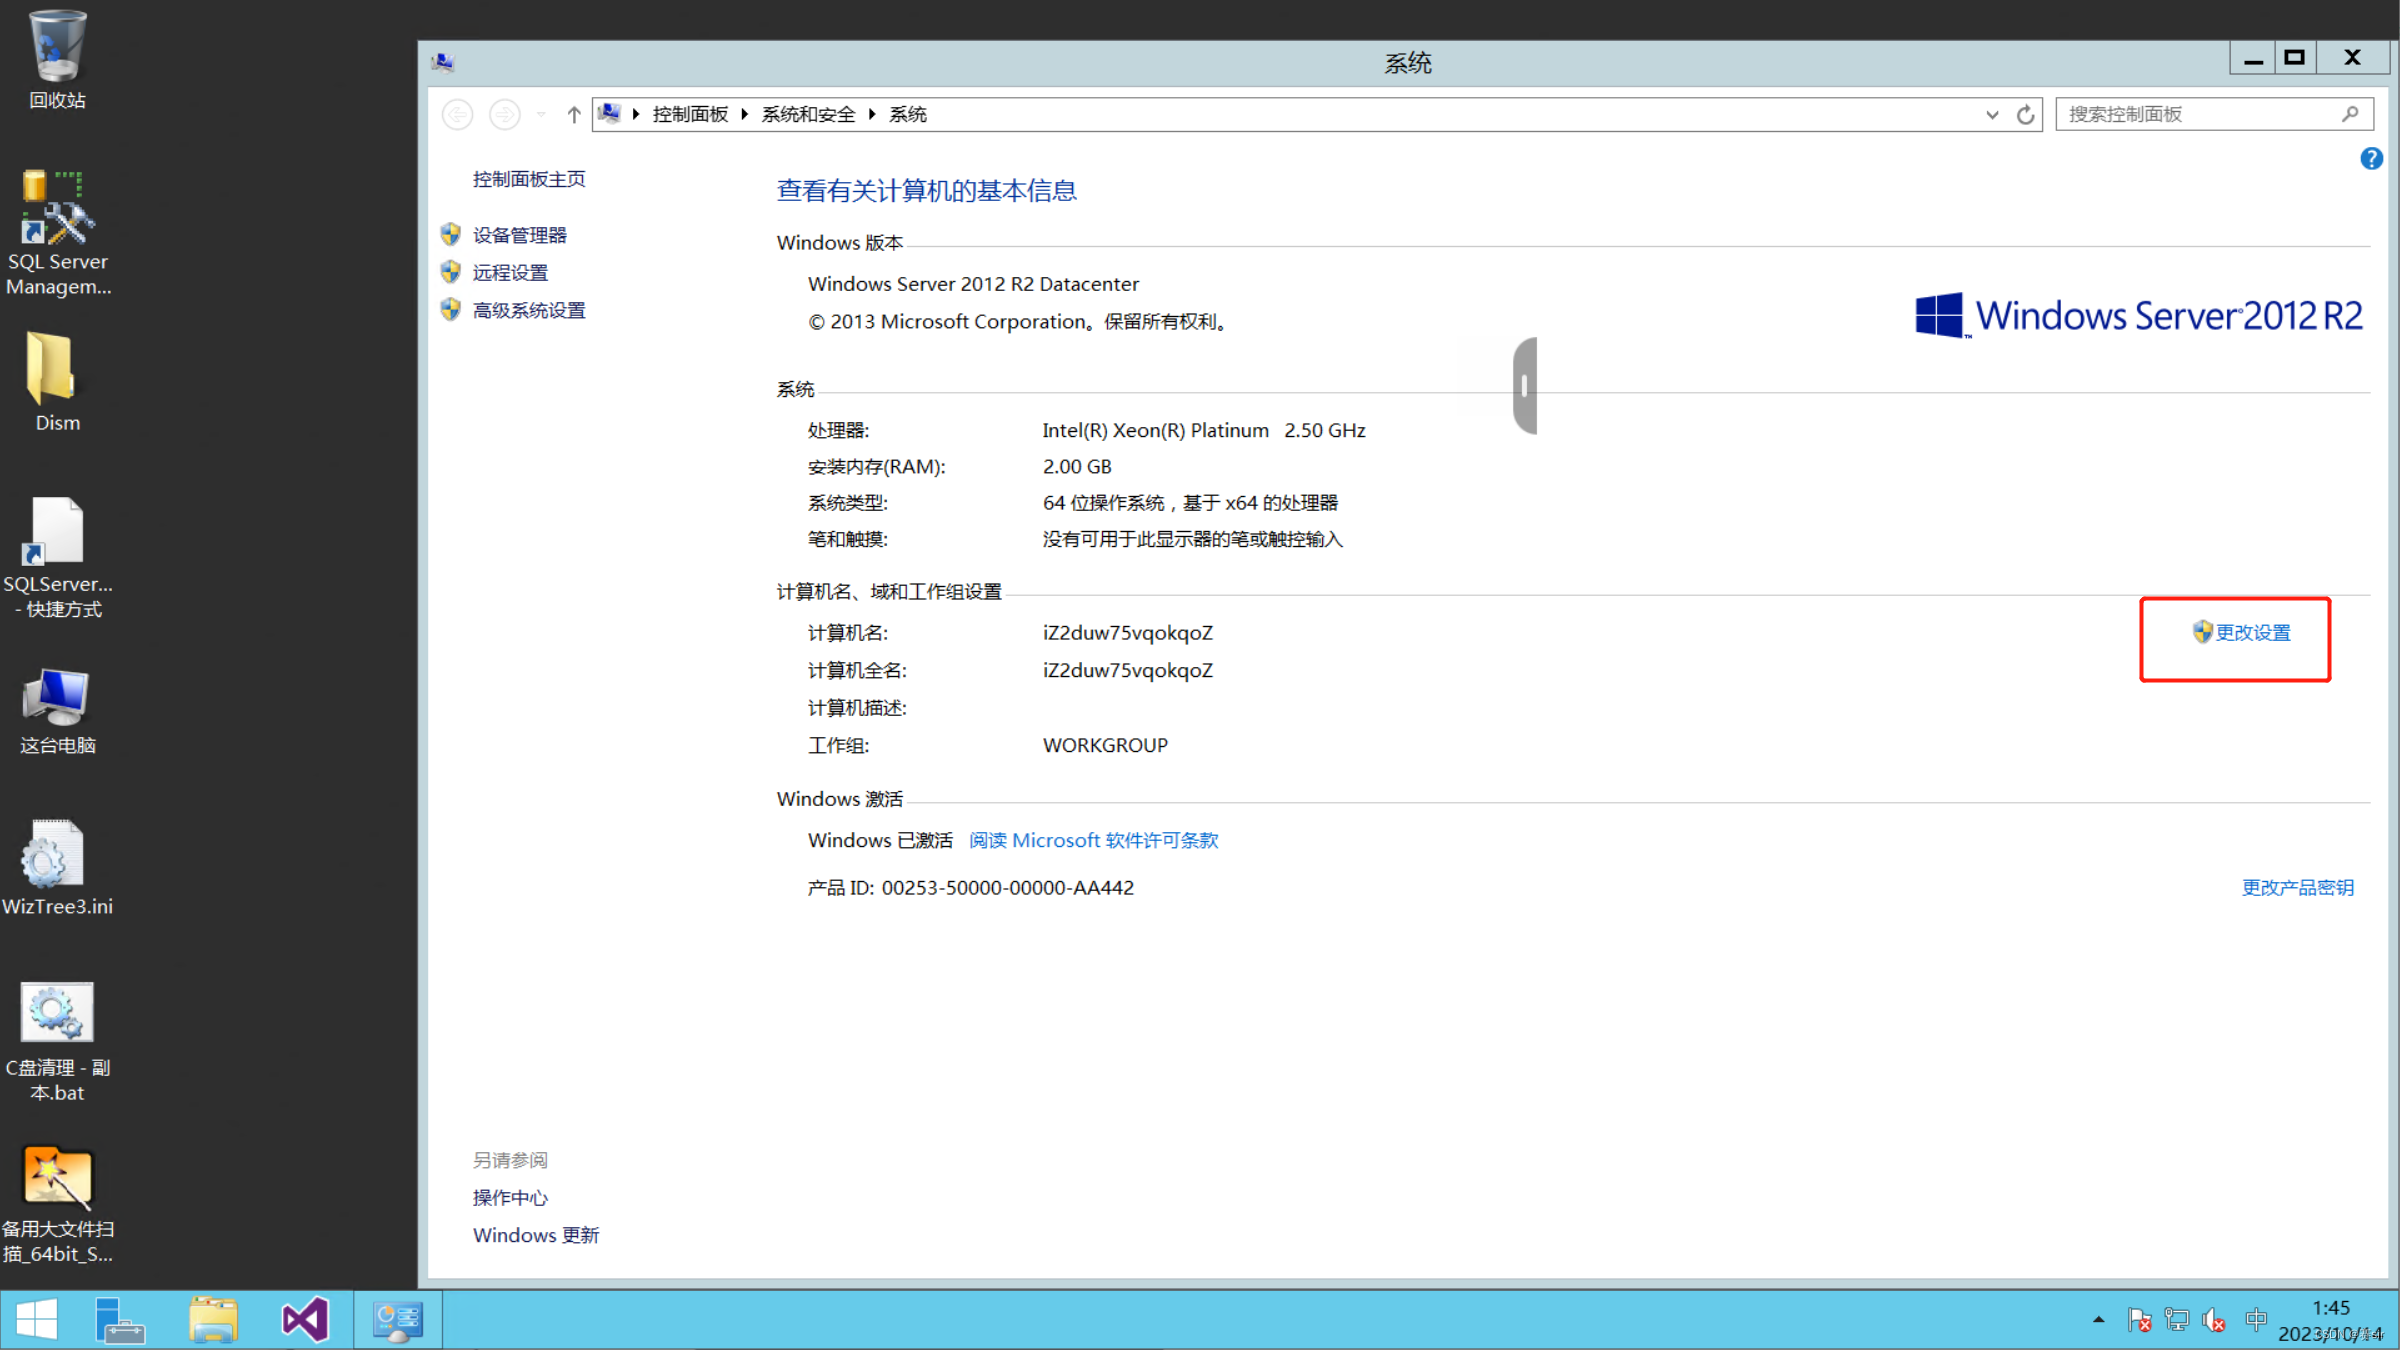
Task: Click the product ID 00253-50000-00000-AA442
Action: [1008, 888]
